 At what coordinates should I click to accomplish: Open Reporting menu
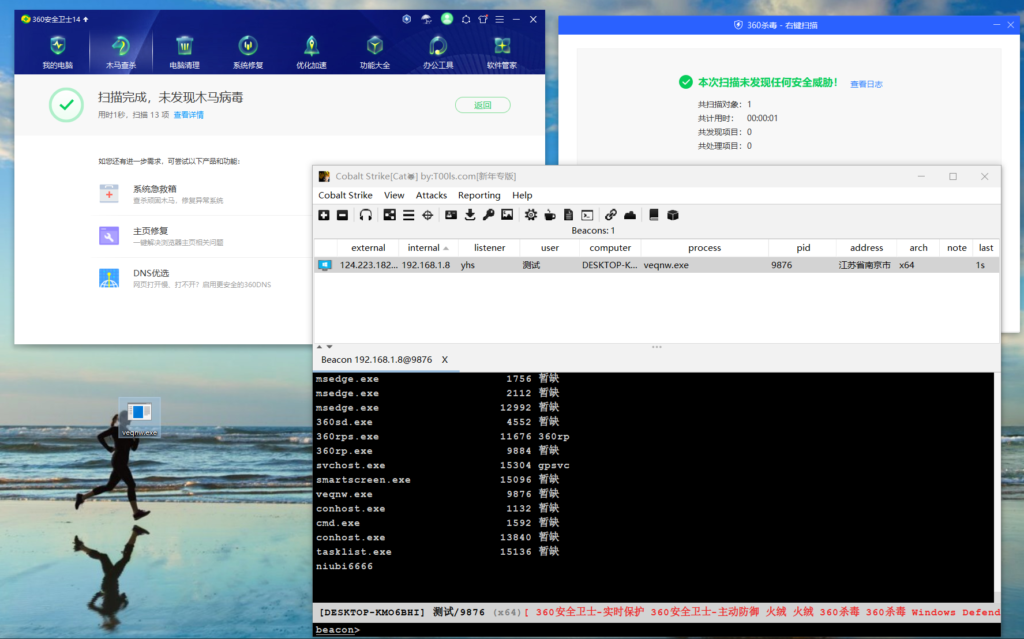pos(479,195)
